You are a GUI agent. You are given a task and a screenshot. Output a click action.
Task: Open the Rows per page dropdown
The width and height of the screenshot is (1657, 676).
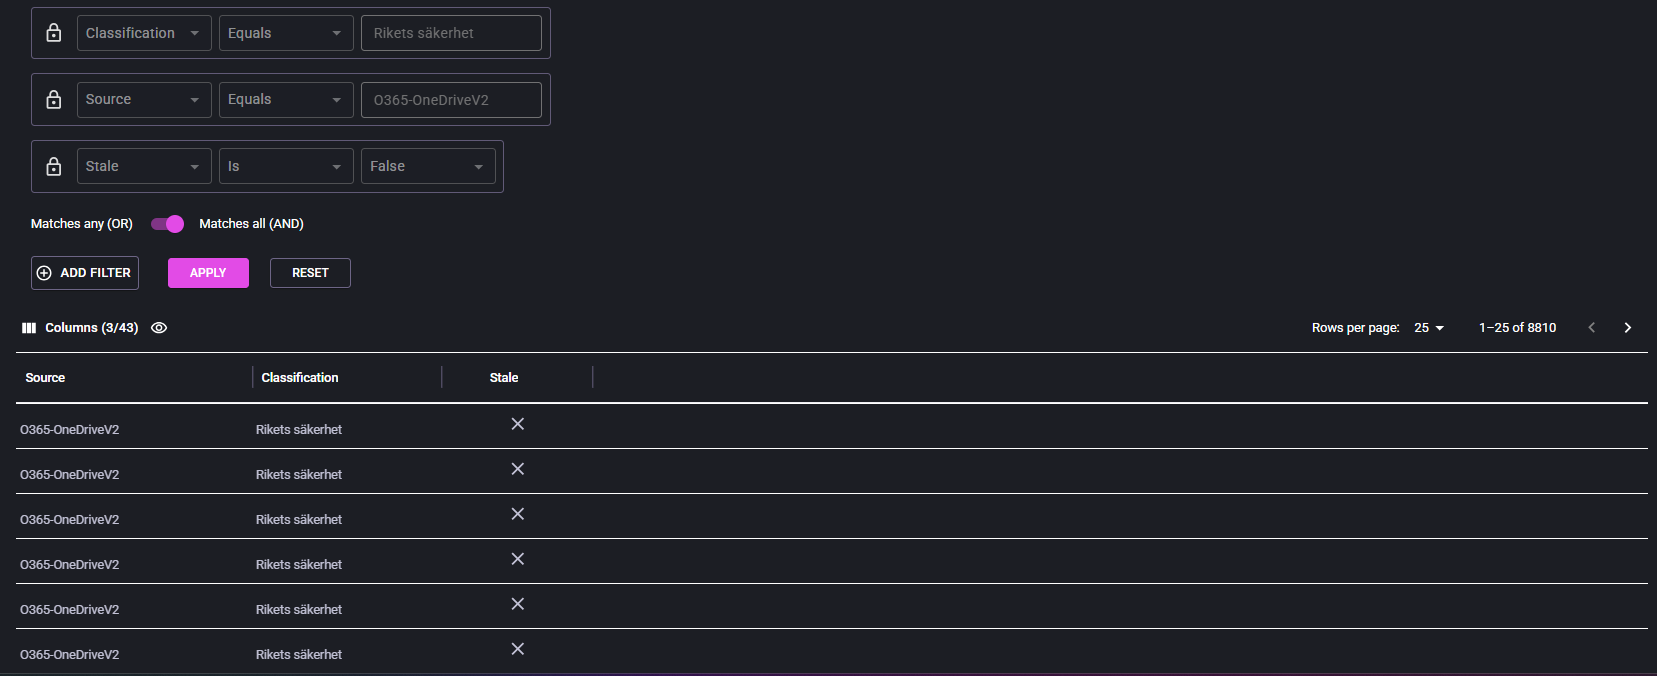[x=1429, y=328]
